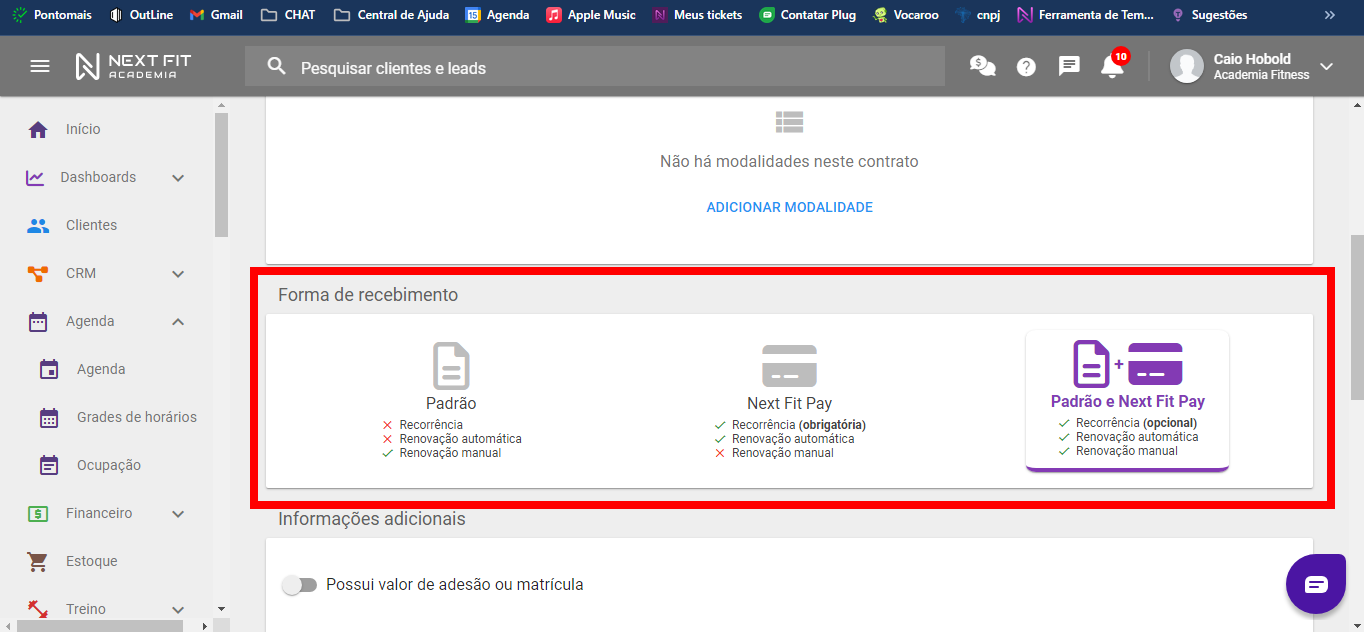Click ADICIONAR MODALIDADE link
Image resolution: width=1364 pixels, height=632 pixels.
[789, 207]
